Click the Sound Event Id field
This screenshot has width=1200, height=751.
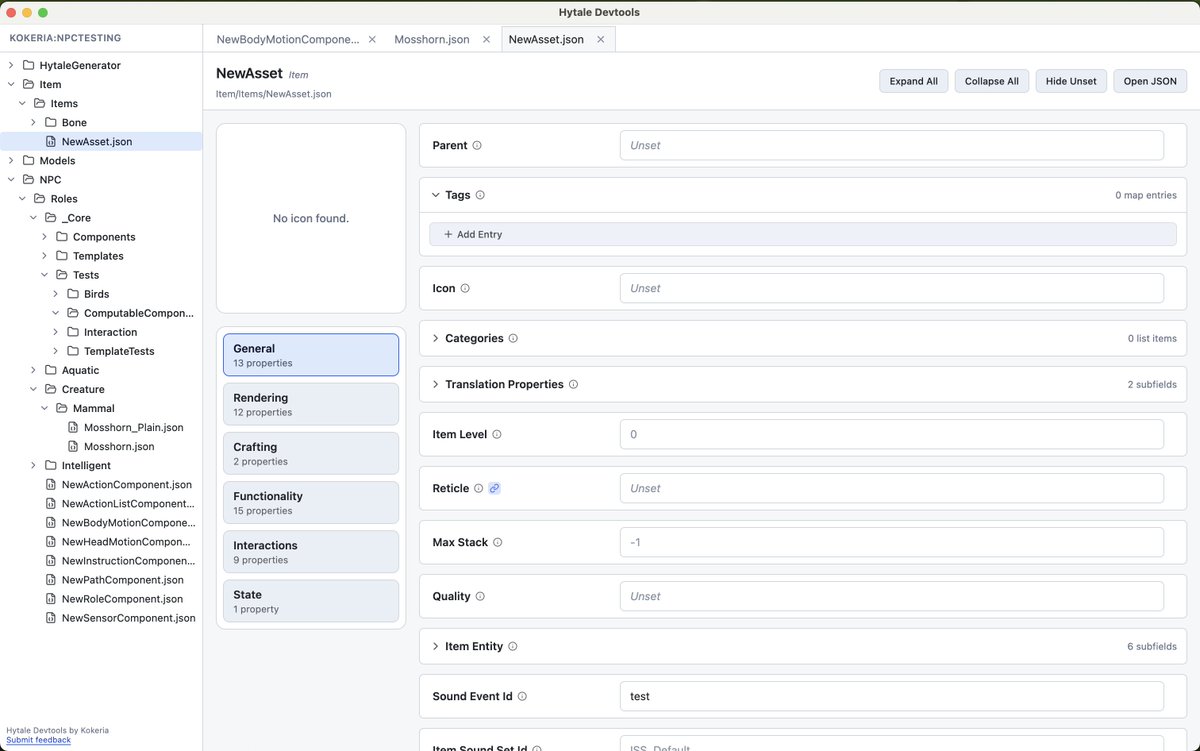[x=892, y=696]
